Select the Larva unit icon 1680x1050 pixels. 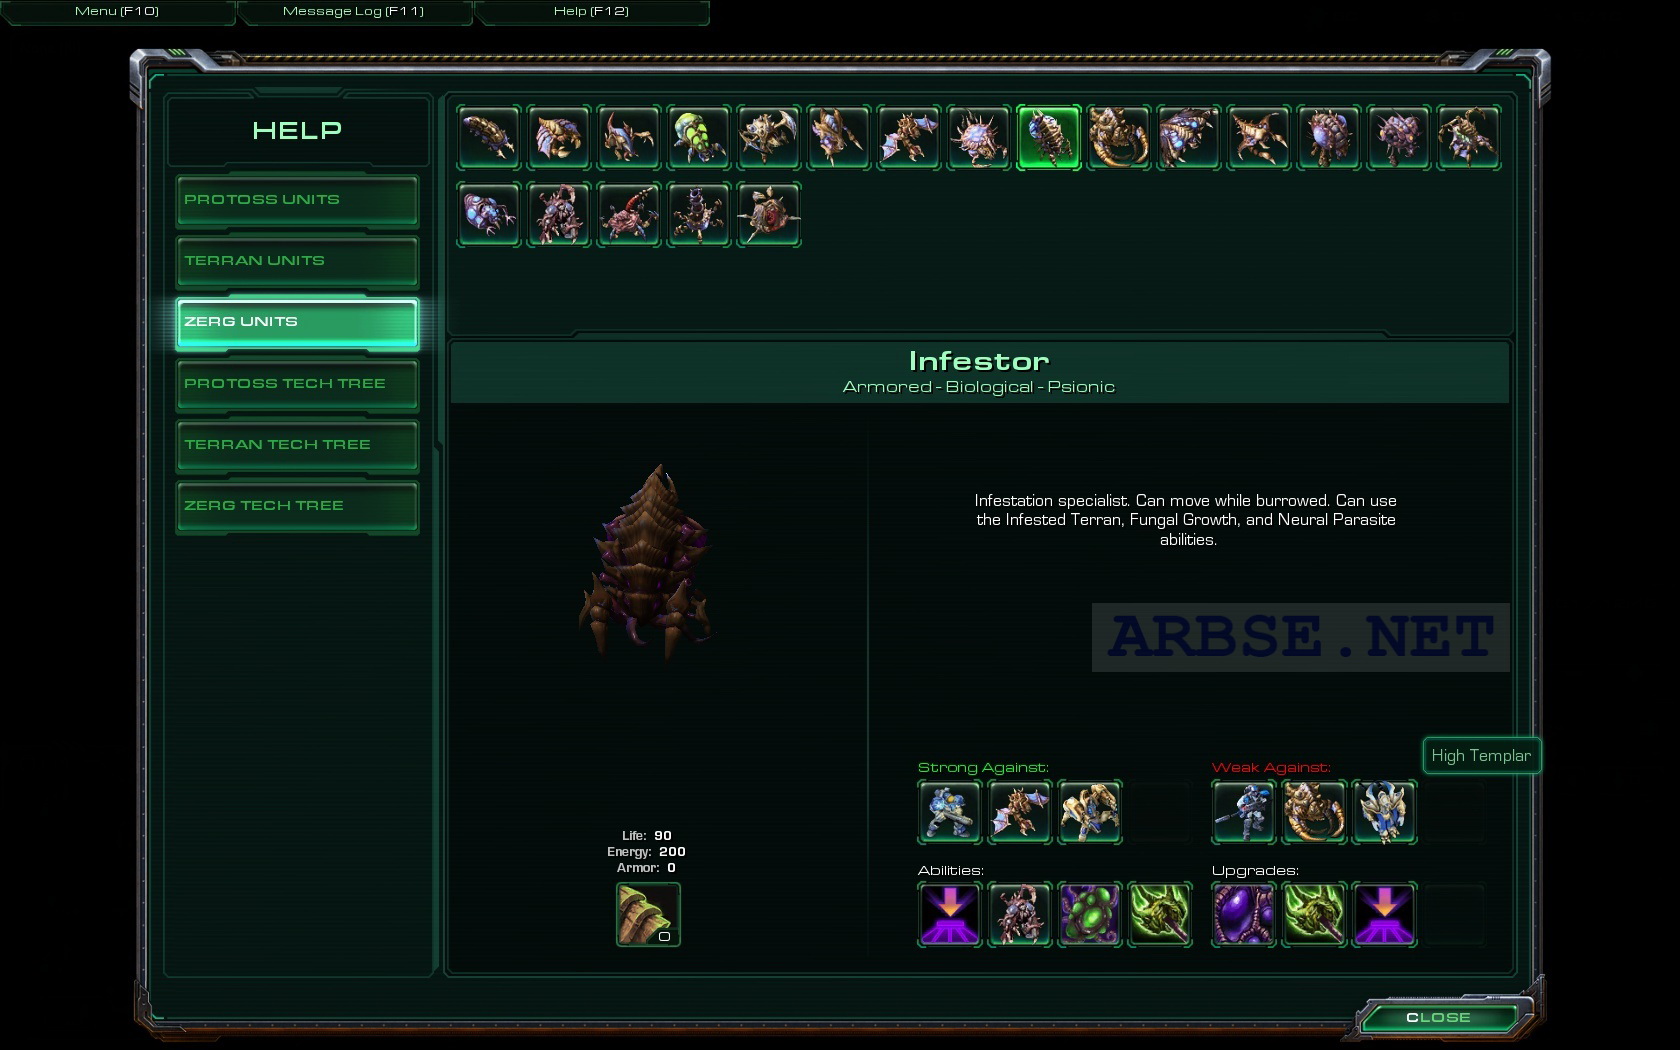click(x=489, y=137)
